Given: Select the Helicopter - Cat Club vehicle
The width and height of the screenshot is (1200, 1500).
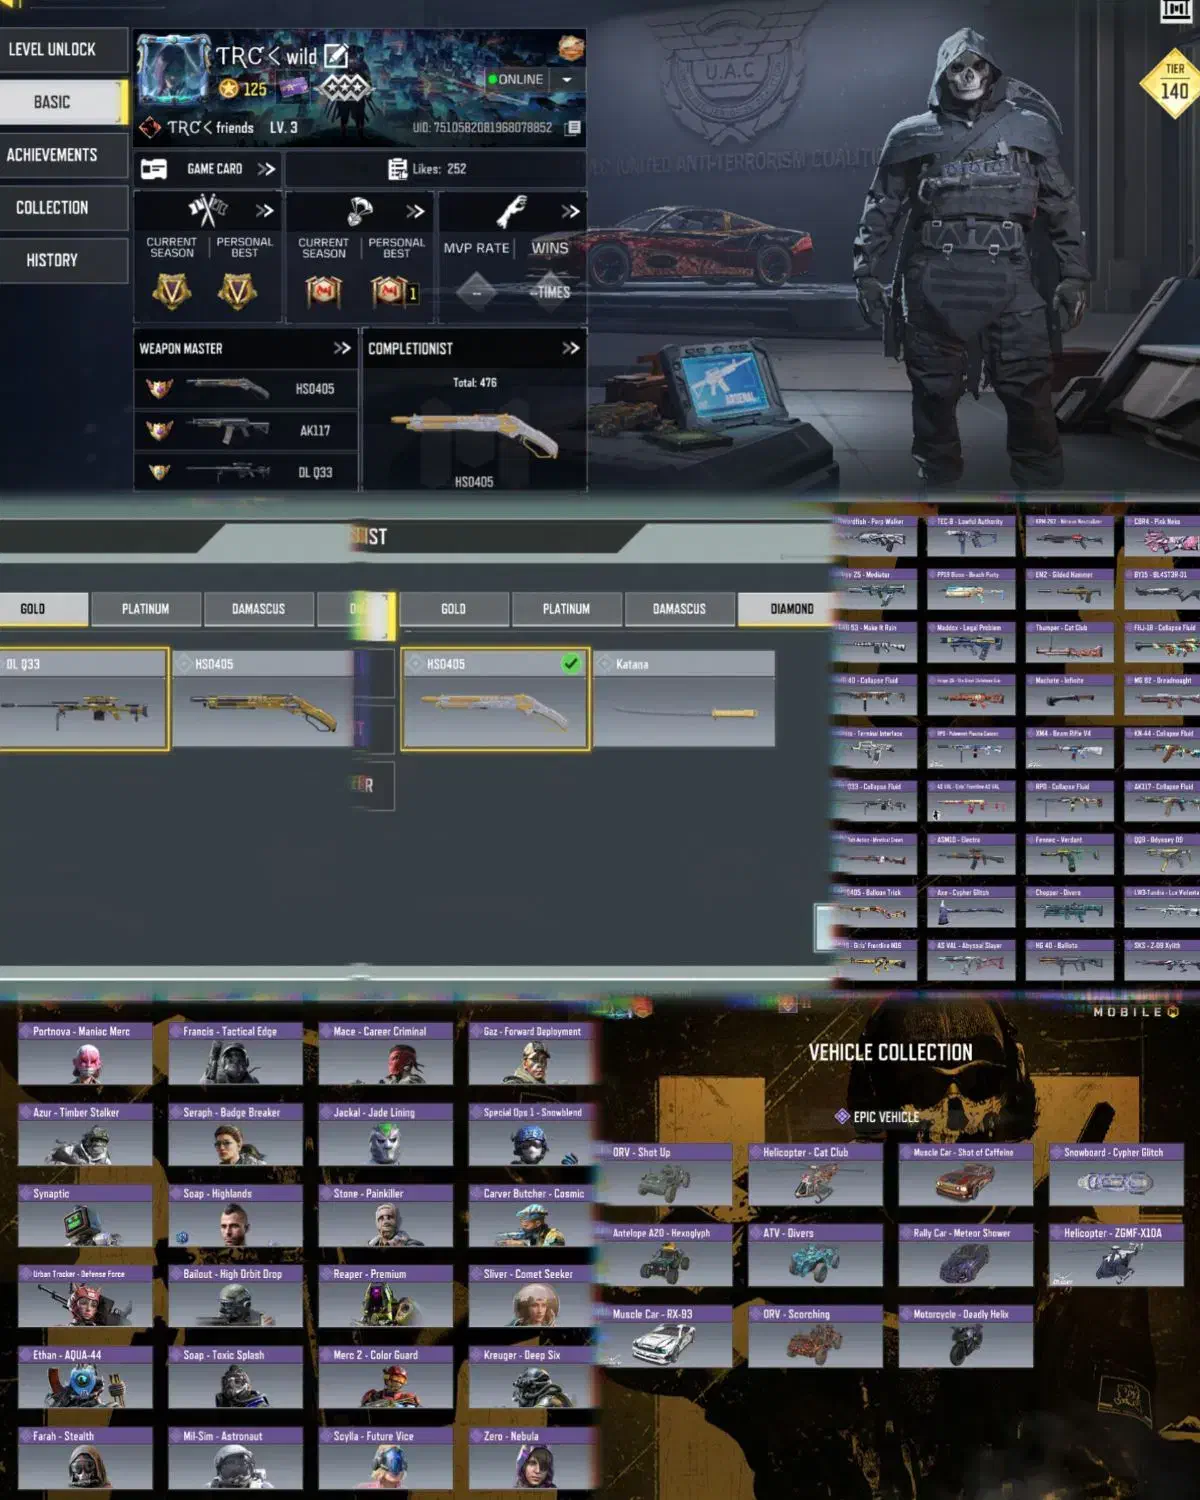Looking at the screenshot, I should point(815,1175).
